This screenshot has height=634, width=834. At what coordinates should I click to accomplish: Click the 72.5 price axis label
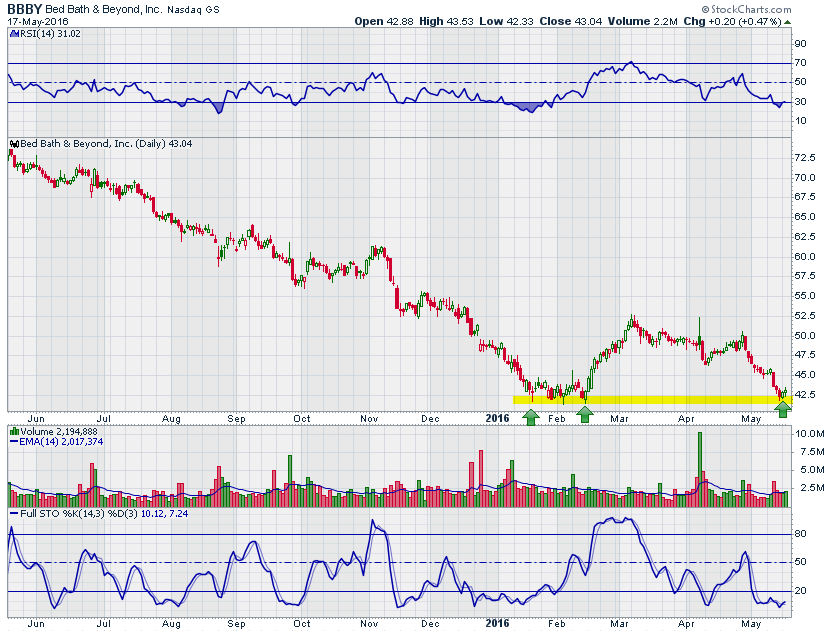pyautogui.click(x=805, y=158)
